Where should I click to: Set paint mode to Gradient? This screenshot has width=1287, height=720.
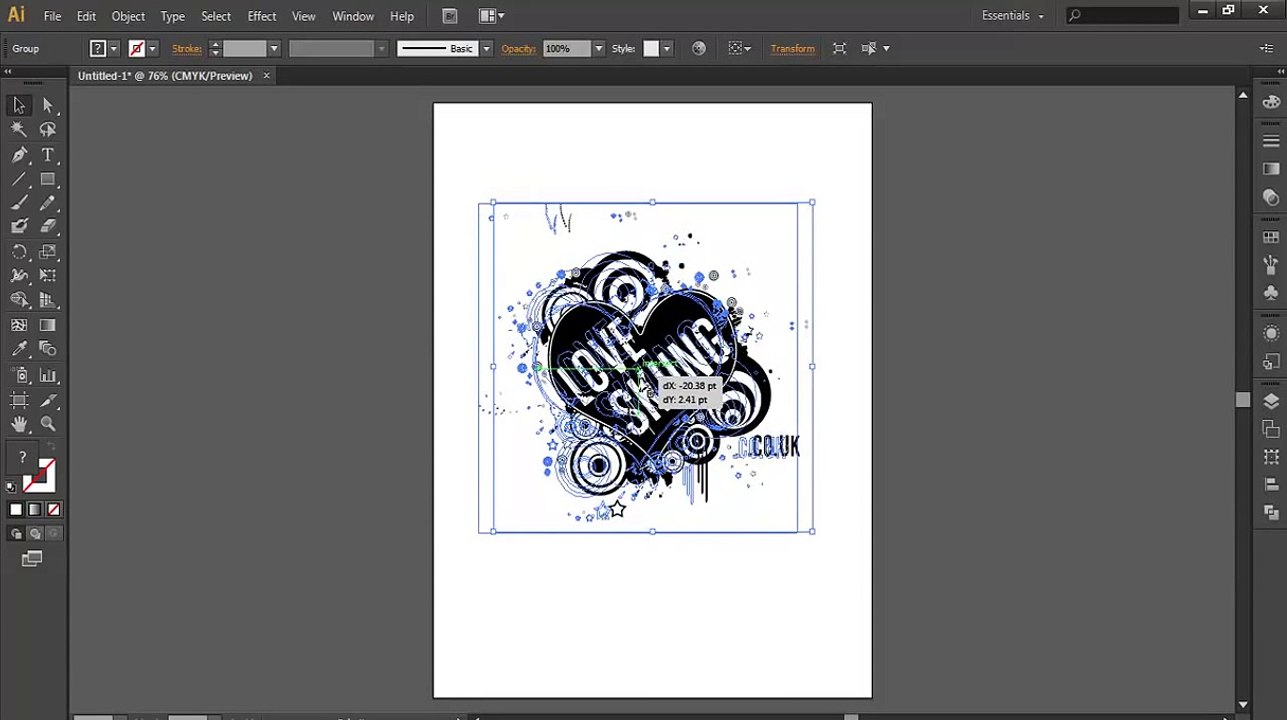[x=35, y=510]
